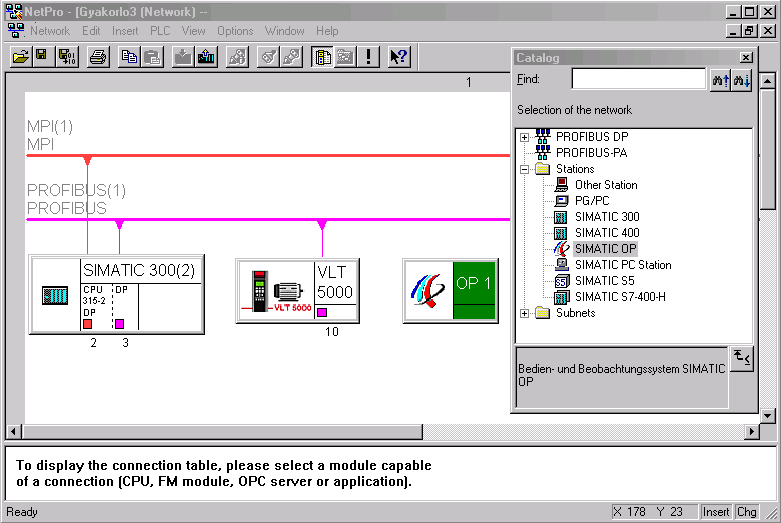Click the horizontal scrollbar left arrow
This screenshot has width=781, height=523.
(x=13, y=431)
